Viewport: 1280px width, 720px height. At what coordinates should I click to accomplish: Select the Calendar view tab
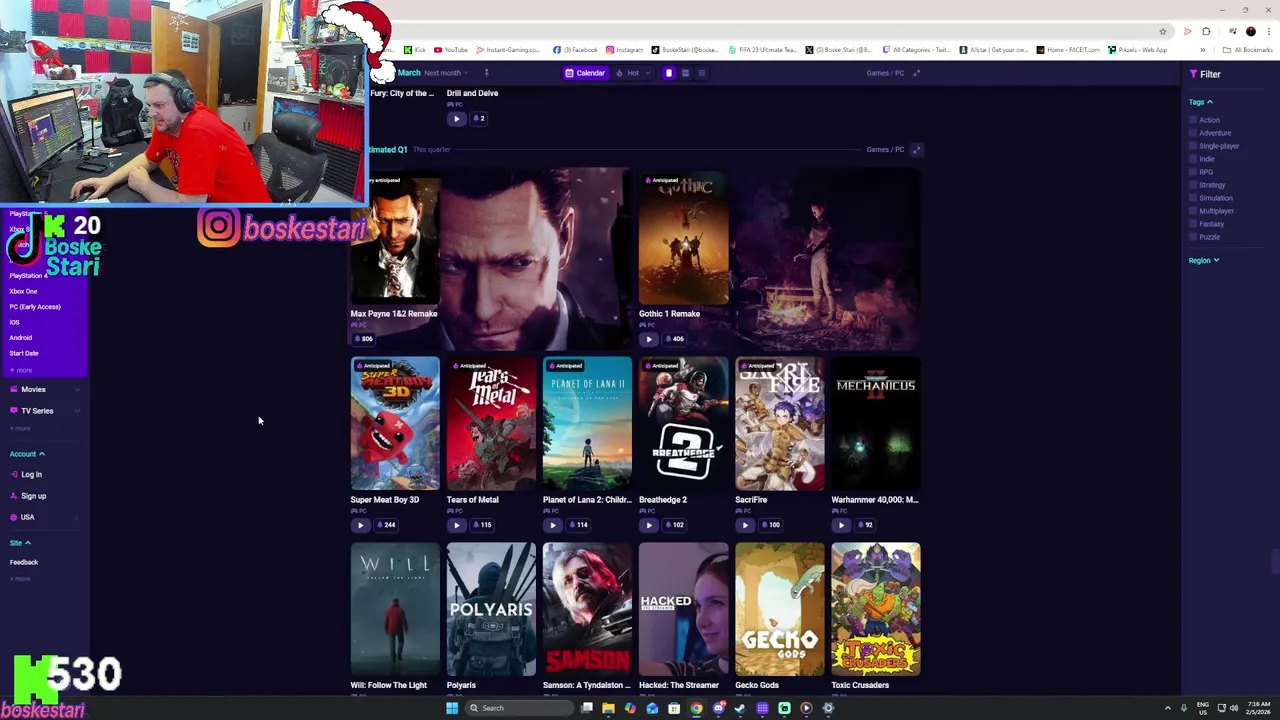pos(585,73)
